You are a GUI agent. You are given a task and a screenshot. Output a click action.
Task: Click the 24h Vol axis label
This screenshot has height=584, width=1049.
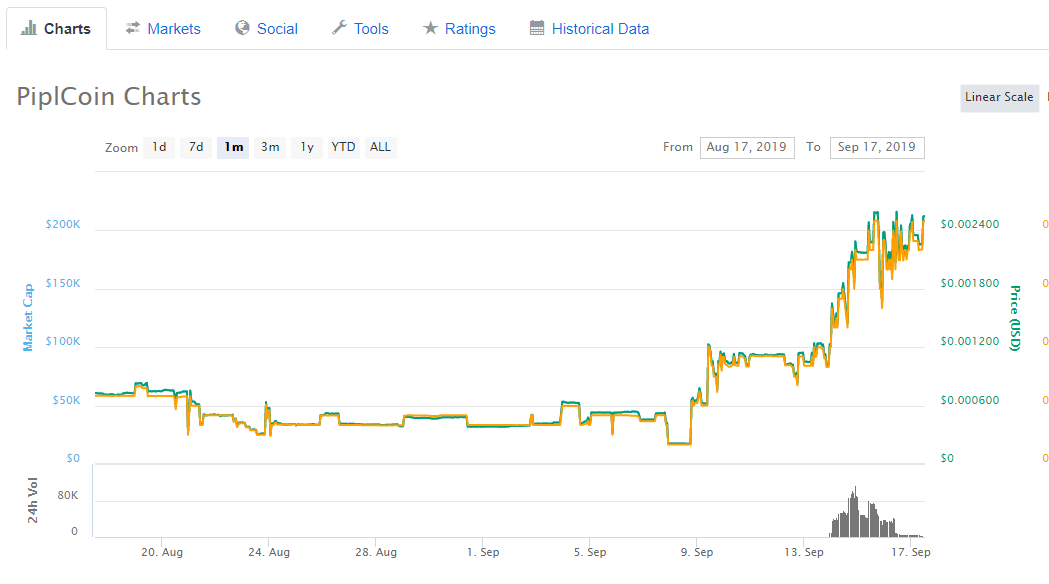pyautogui.click(x=33, y=500)
